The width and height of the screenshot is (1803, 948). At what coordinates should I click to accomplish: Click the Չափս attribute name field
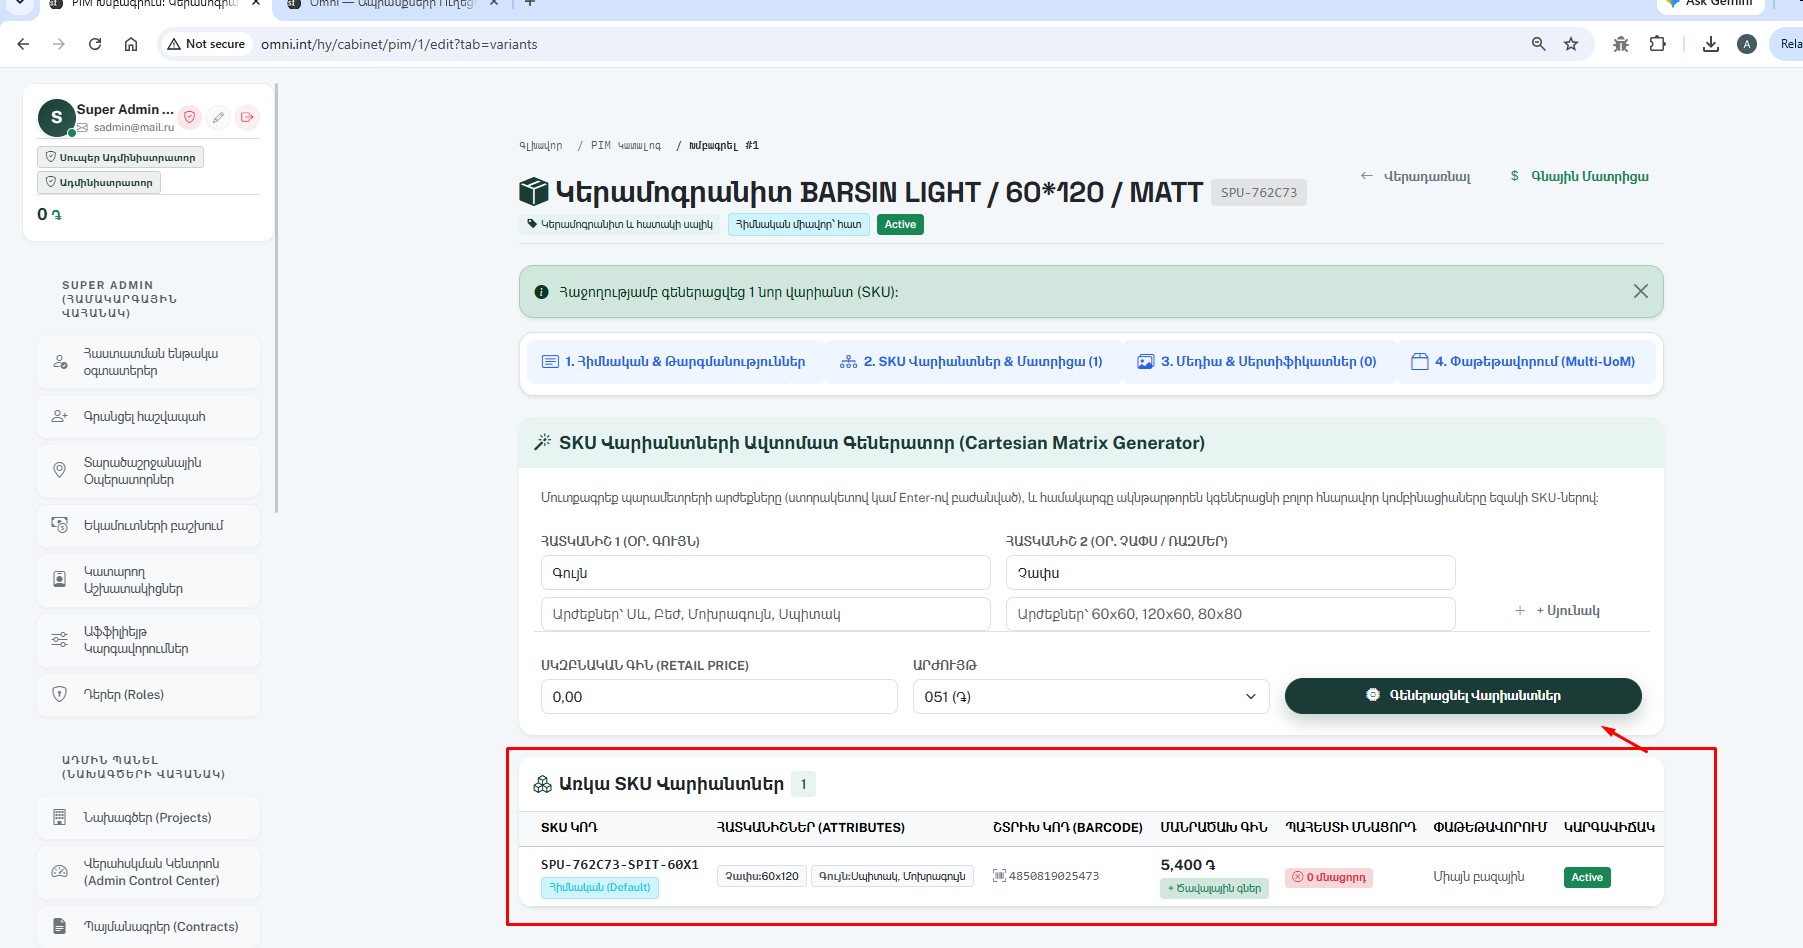coord(1230,573)
